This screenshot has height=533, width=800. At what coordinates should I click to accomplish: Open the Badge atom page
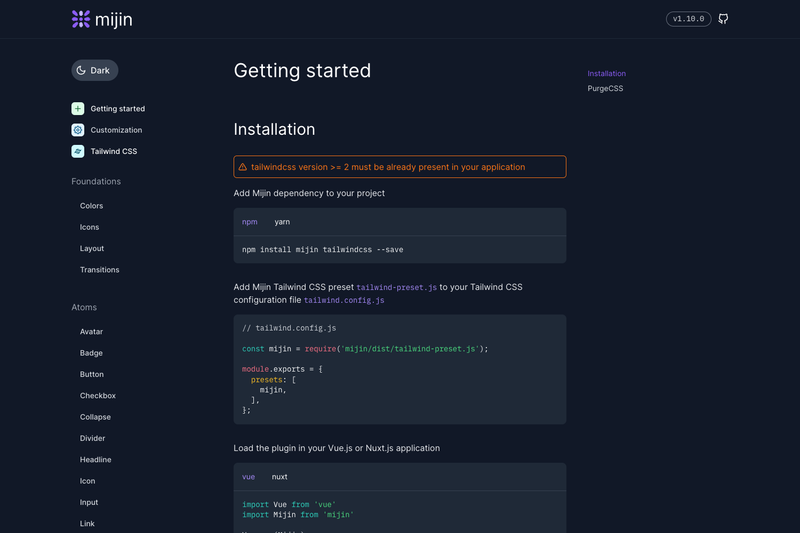click(91, 353)
